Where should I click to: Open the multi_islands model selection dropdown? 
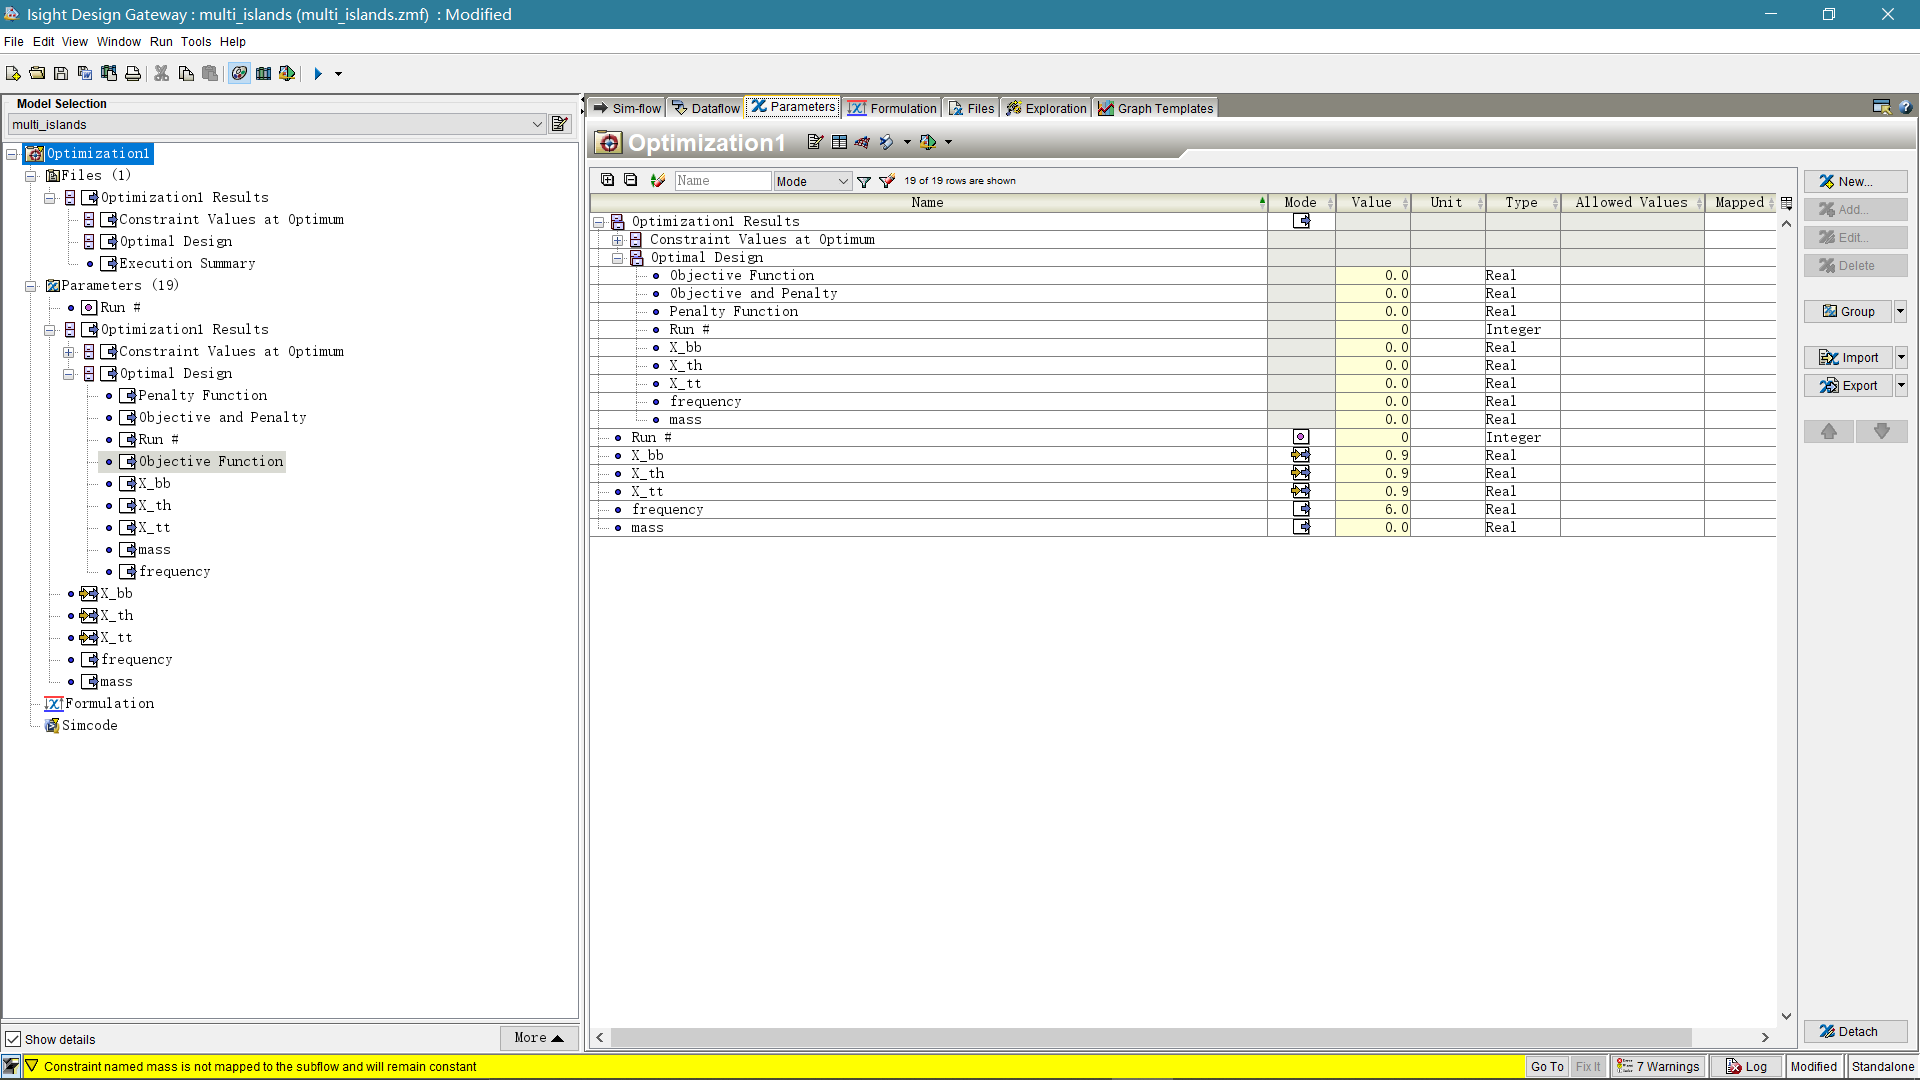[x=539, y=124]
